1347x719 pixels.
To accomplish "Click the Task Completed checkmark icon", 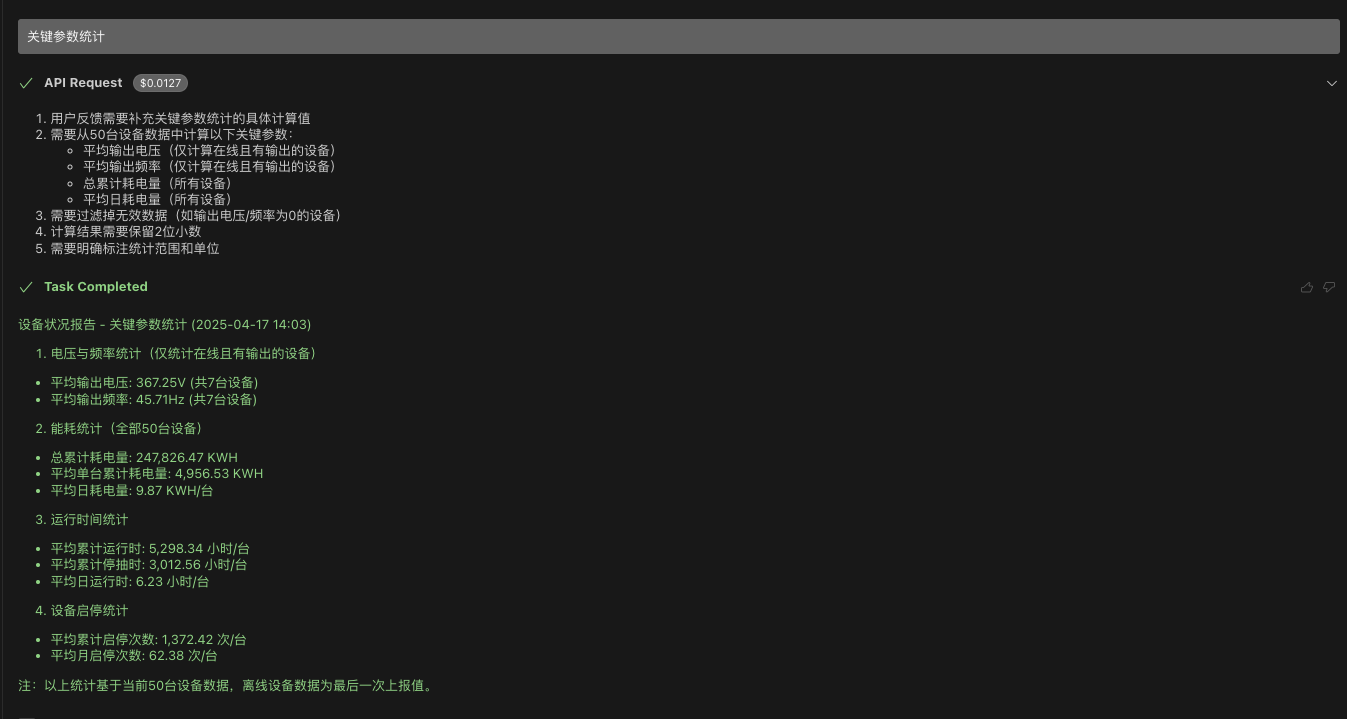I will (26, 287).
